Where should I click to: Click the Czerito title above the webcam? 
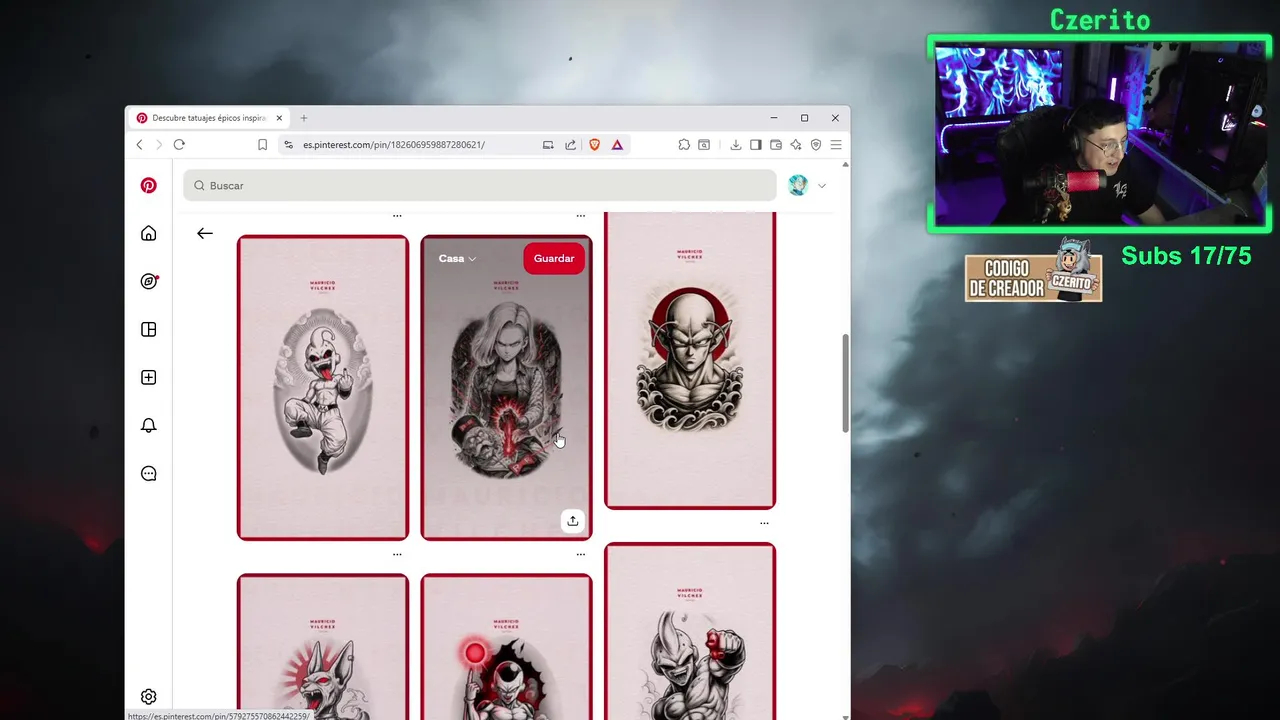[1100, 20]
